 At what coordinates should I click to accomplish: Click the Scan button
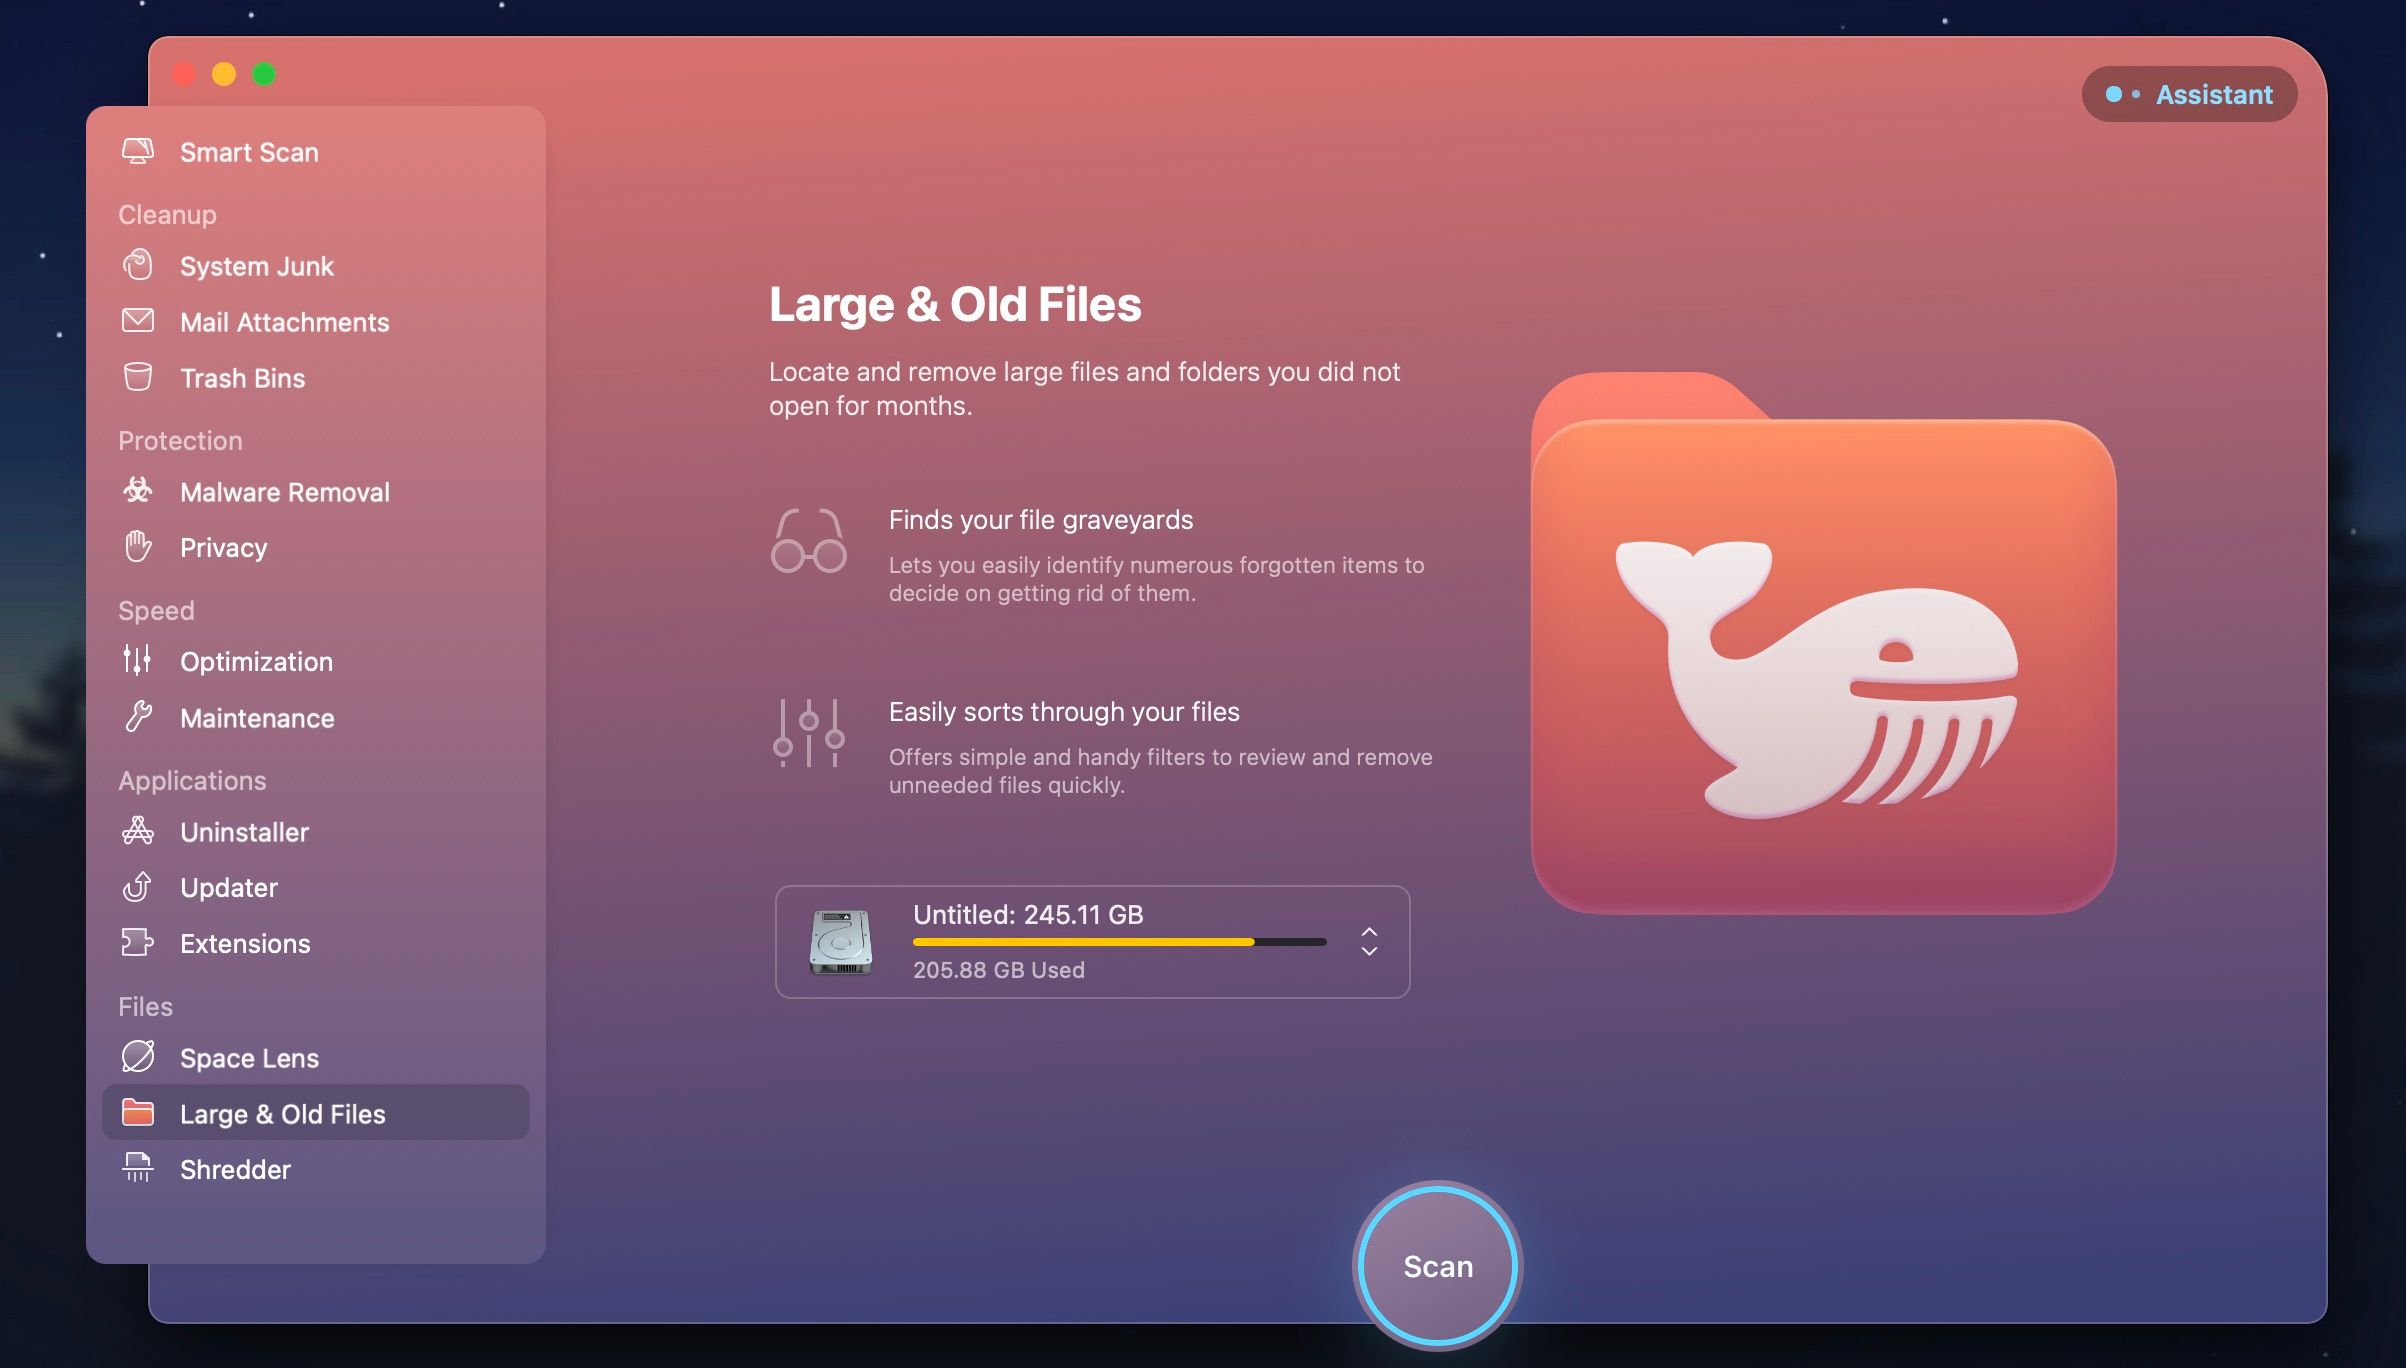(x=1437, y=1265)
